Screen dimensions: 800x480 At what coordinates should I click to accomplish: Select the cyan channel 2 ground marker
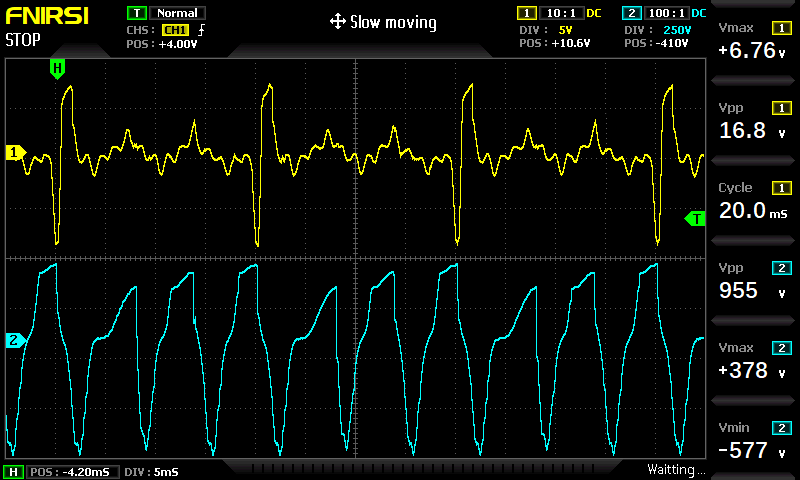point(14,341)
